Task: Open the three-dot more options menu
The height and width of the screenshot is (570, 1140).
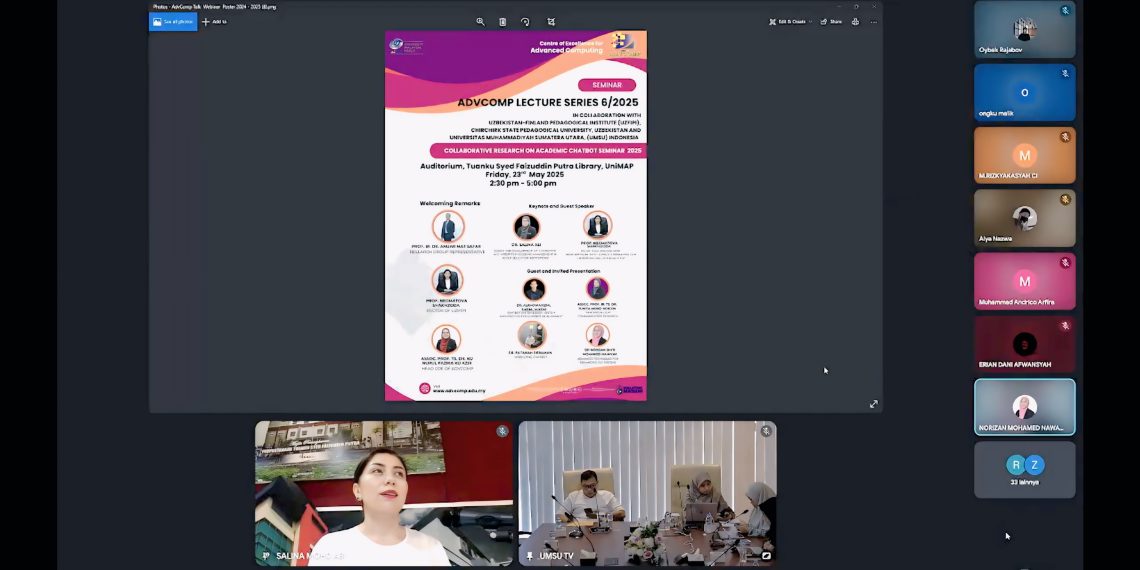Action: pyautogui.click(x=874, y=22)
